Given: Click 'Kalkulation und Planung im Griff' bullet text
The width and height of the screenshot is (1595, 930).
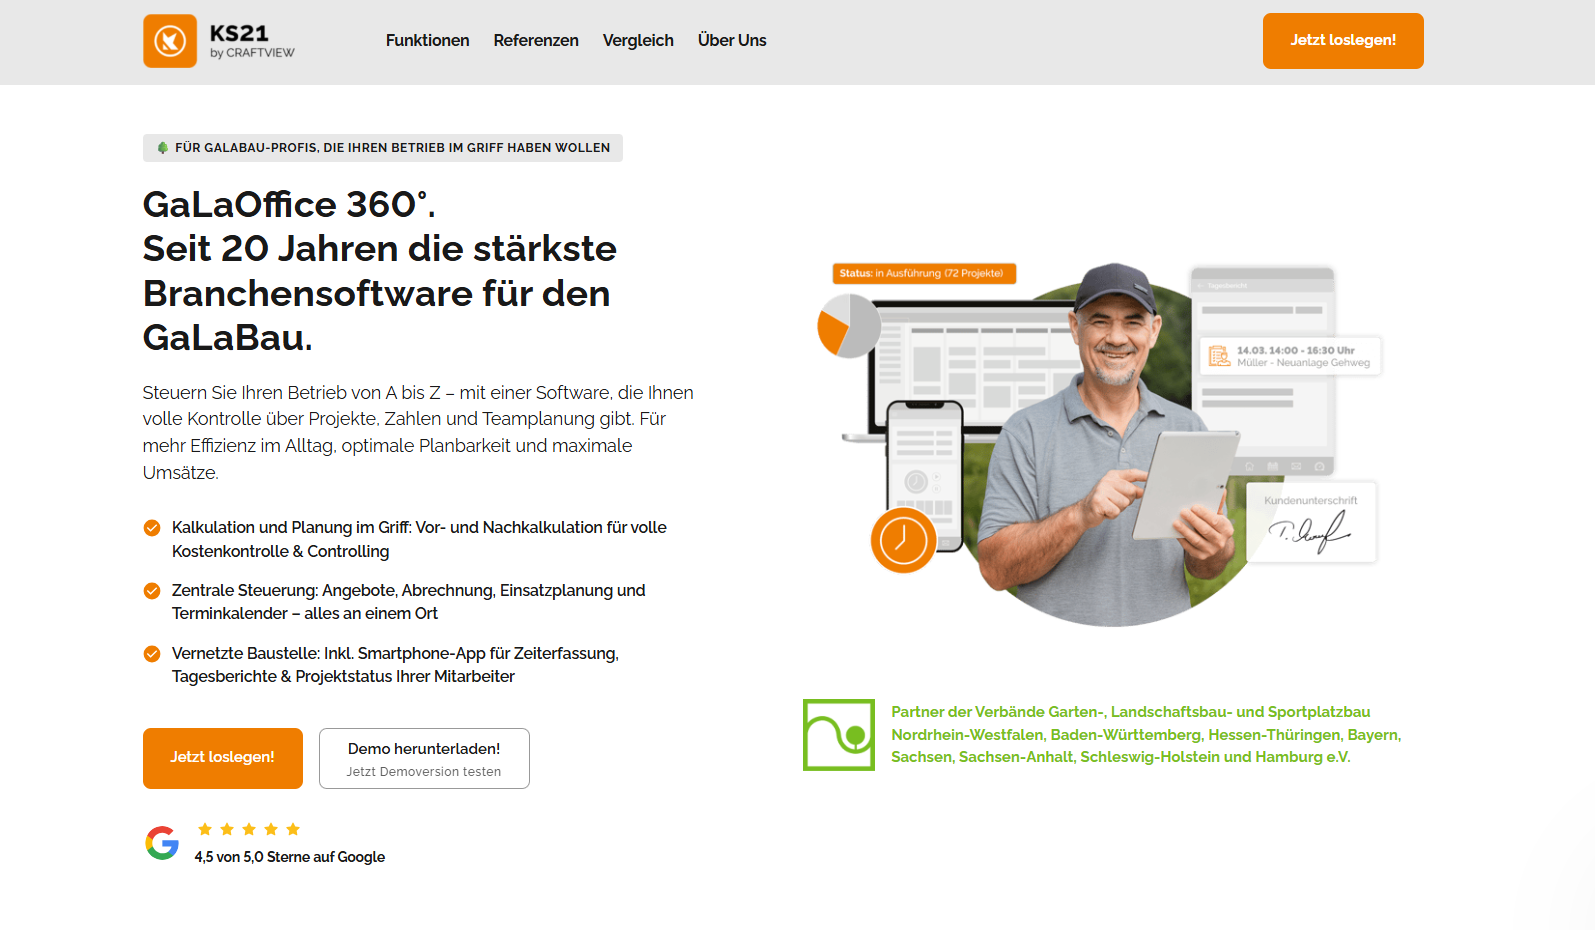Looking at the screenshot, I should coord(419,539).
